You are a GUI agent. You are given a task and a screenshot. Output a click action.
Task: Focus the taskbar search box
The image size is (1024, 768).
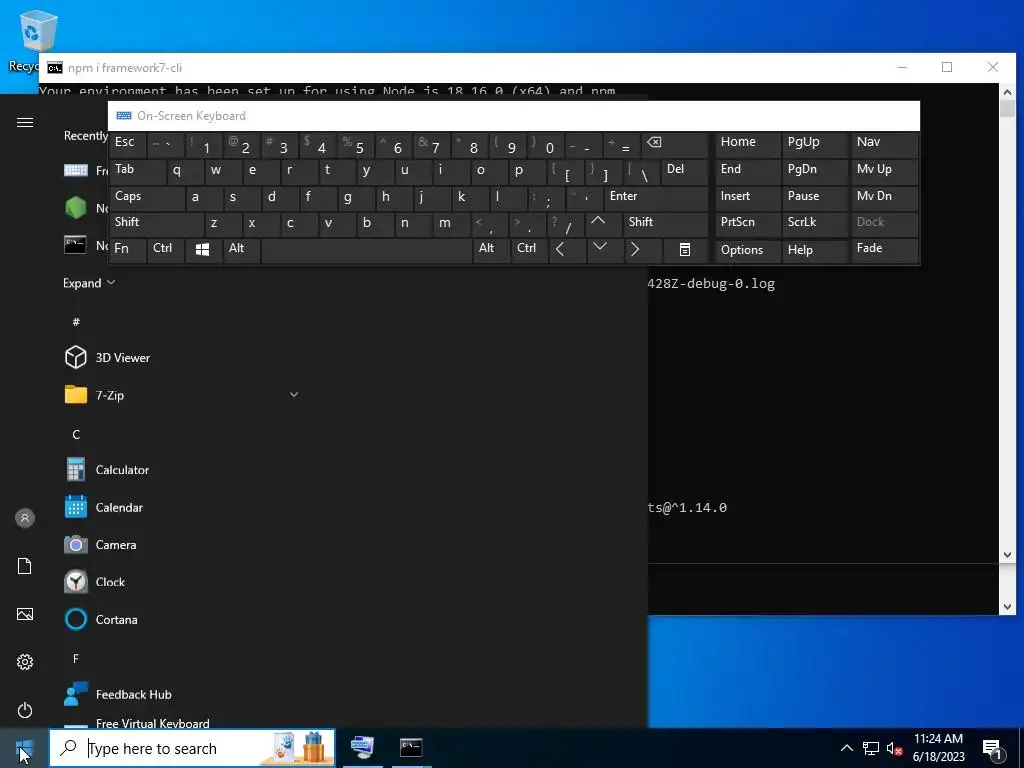tap(192, 748)
